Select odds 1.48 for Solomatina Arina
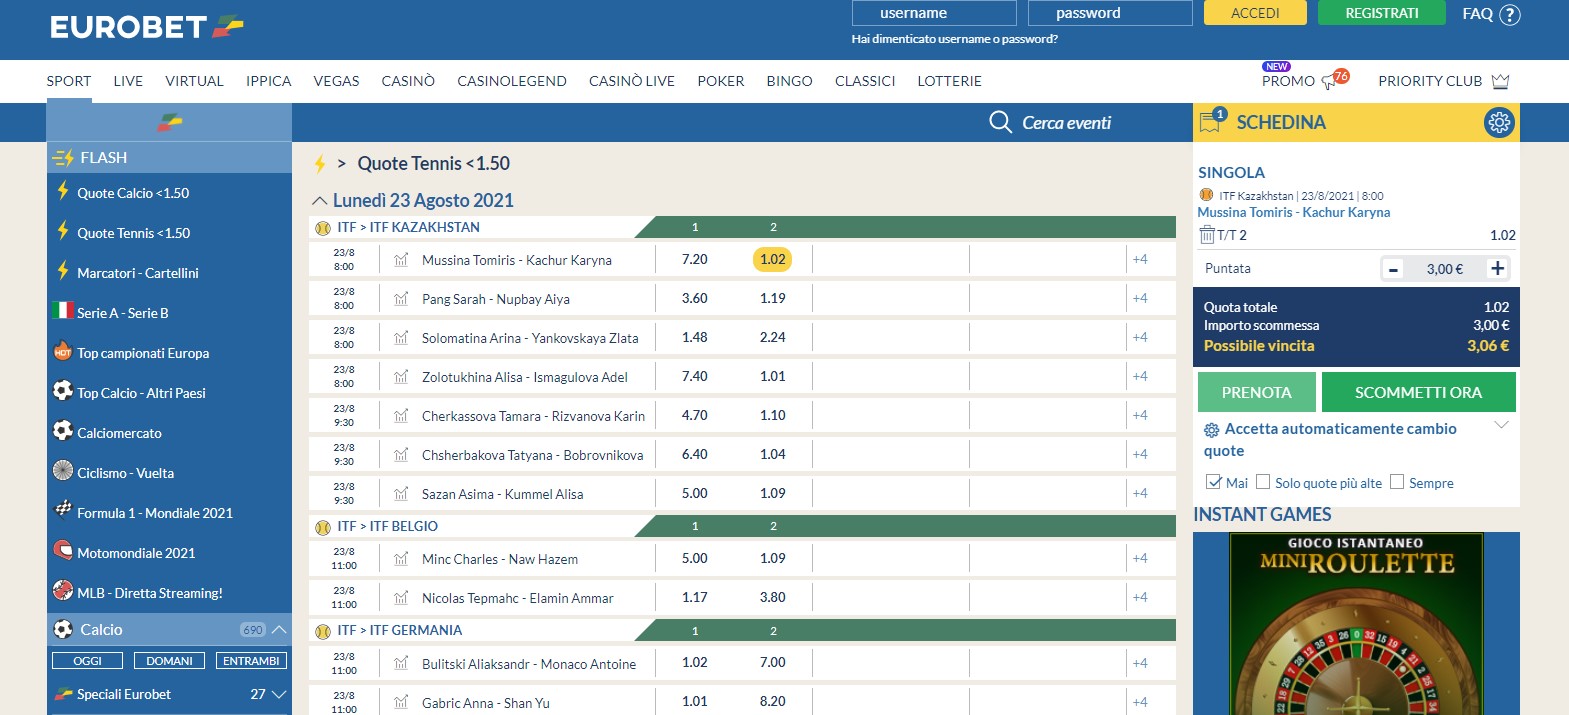Image resolution: width=1569 pixels, height=715 pixels. pos(694,337)
